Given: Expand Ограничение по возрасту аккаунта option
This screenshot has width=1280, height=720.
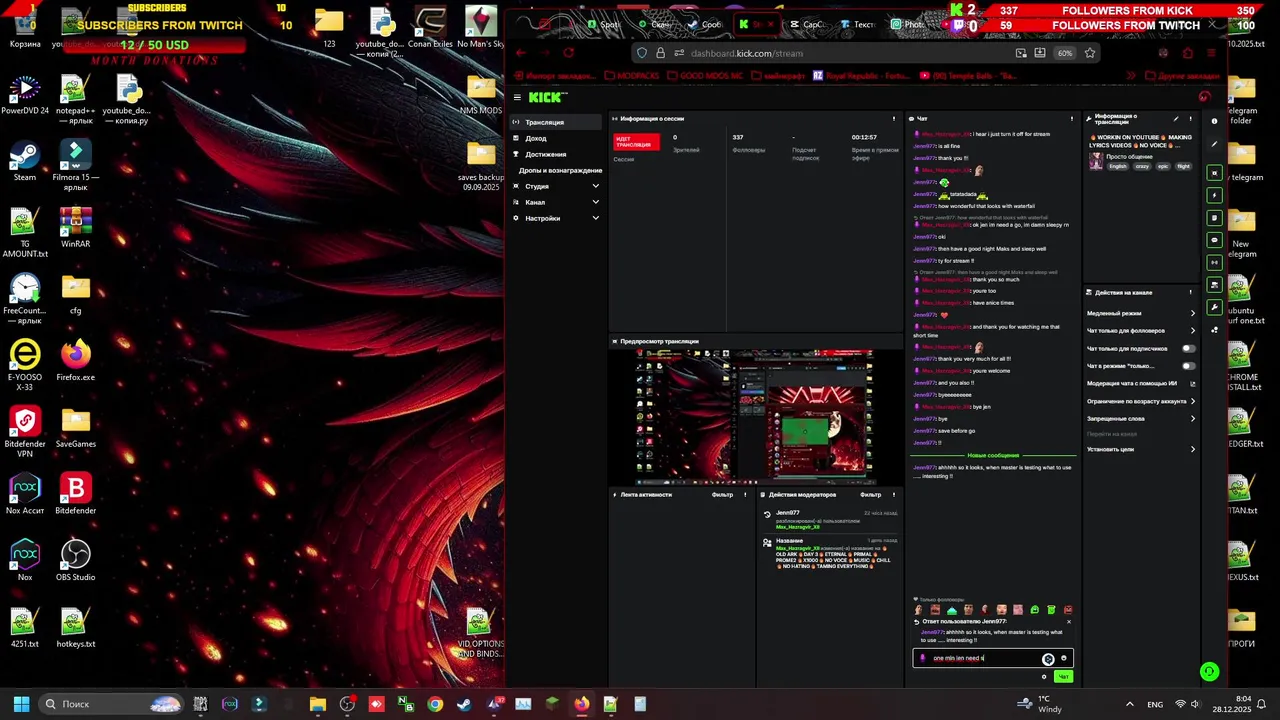Looking at the screenshot, I should click(x=1140, y=401).
